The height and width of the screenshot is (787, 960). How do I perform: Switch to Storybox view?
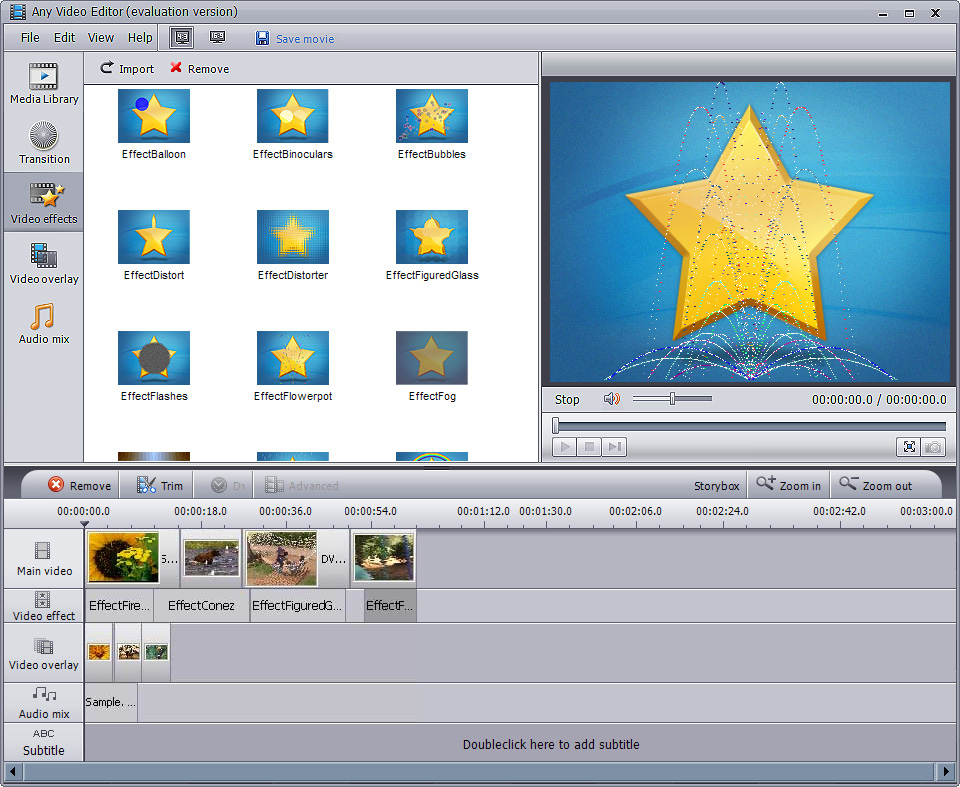pyautogui.click(x=716, y=486)
